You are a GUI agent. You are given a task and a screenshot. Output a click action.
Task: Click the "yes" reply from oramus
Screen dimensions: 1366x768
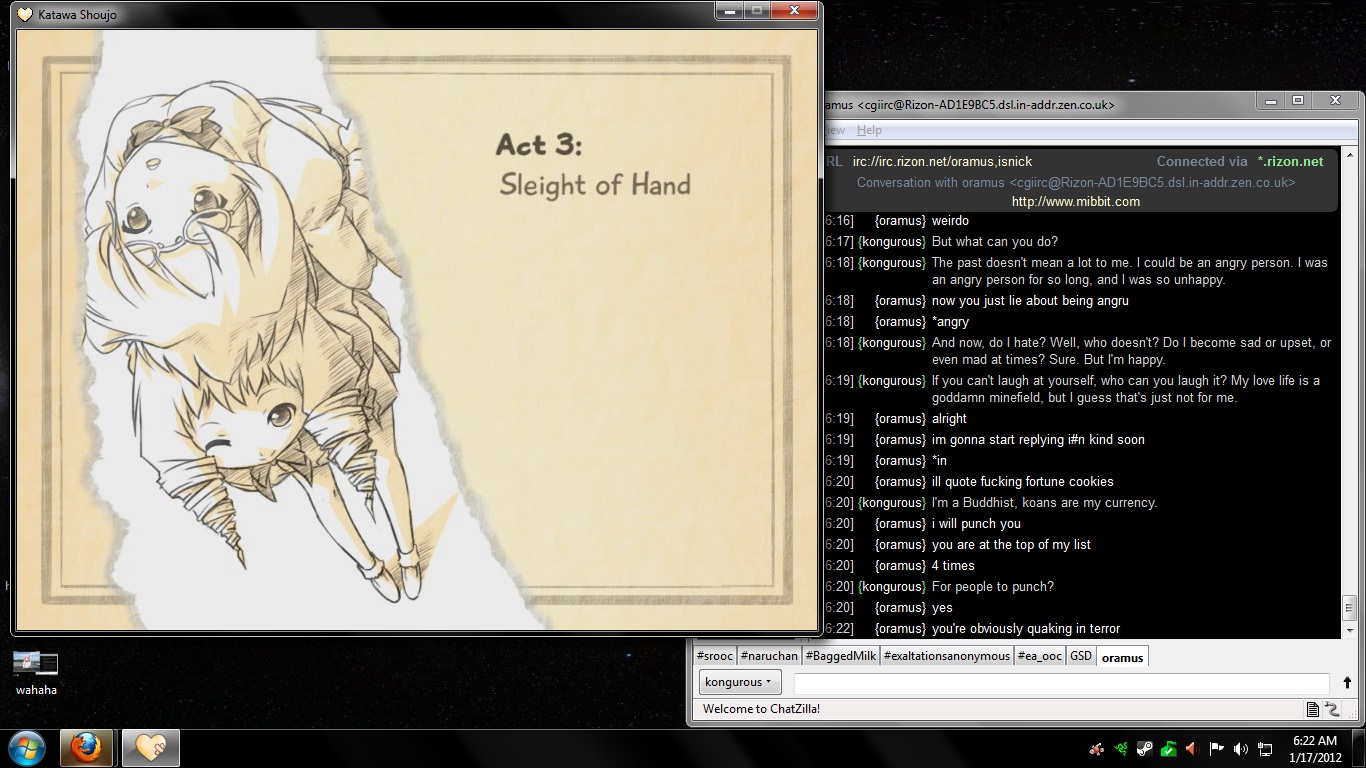click(942, 607)
